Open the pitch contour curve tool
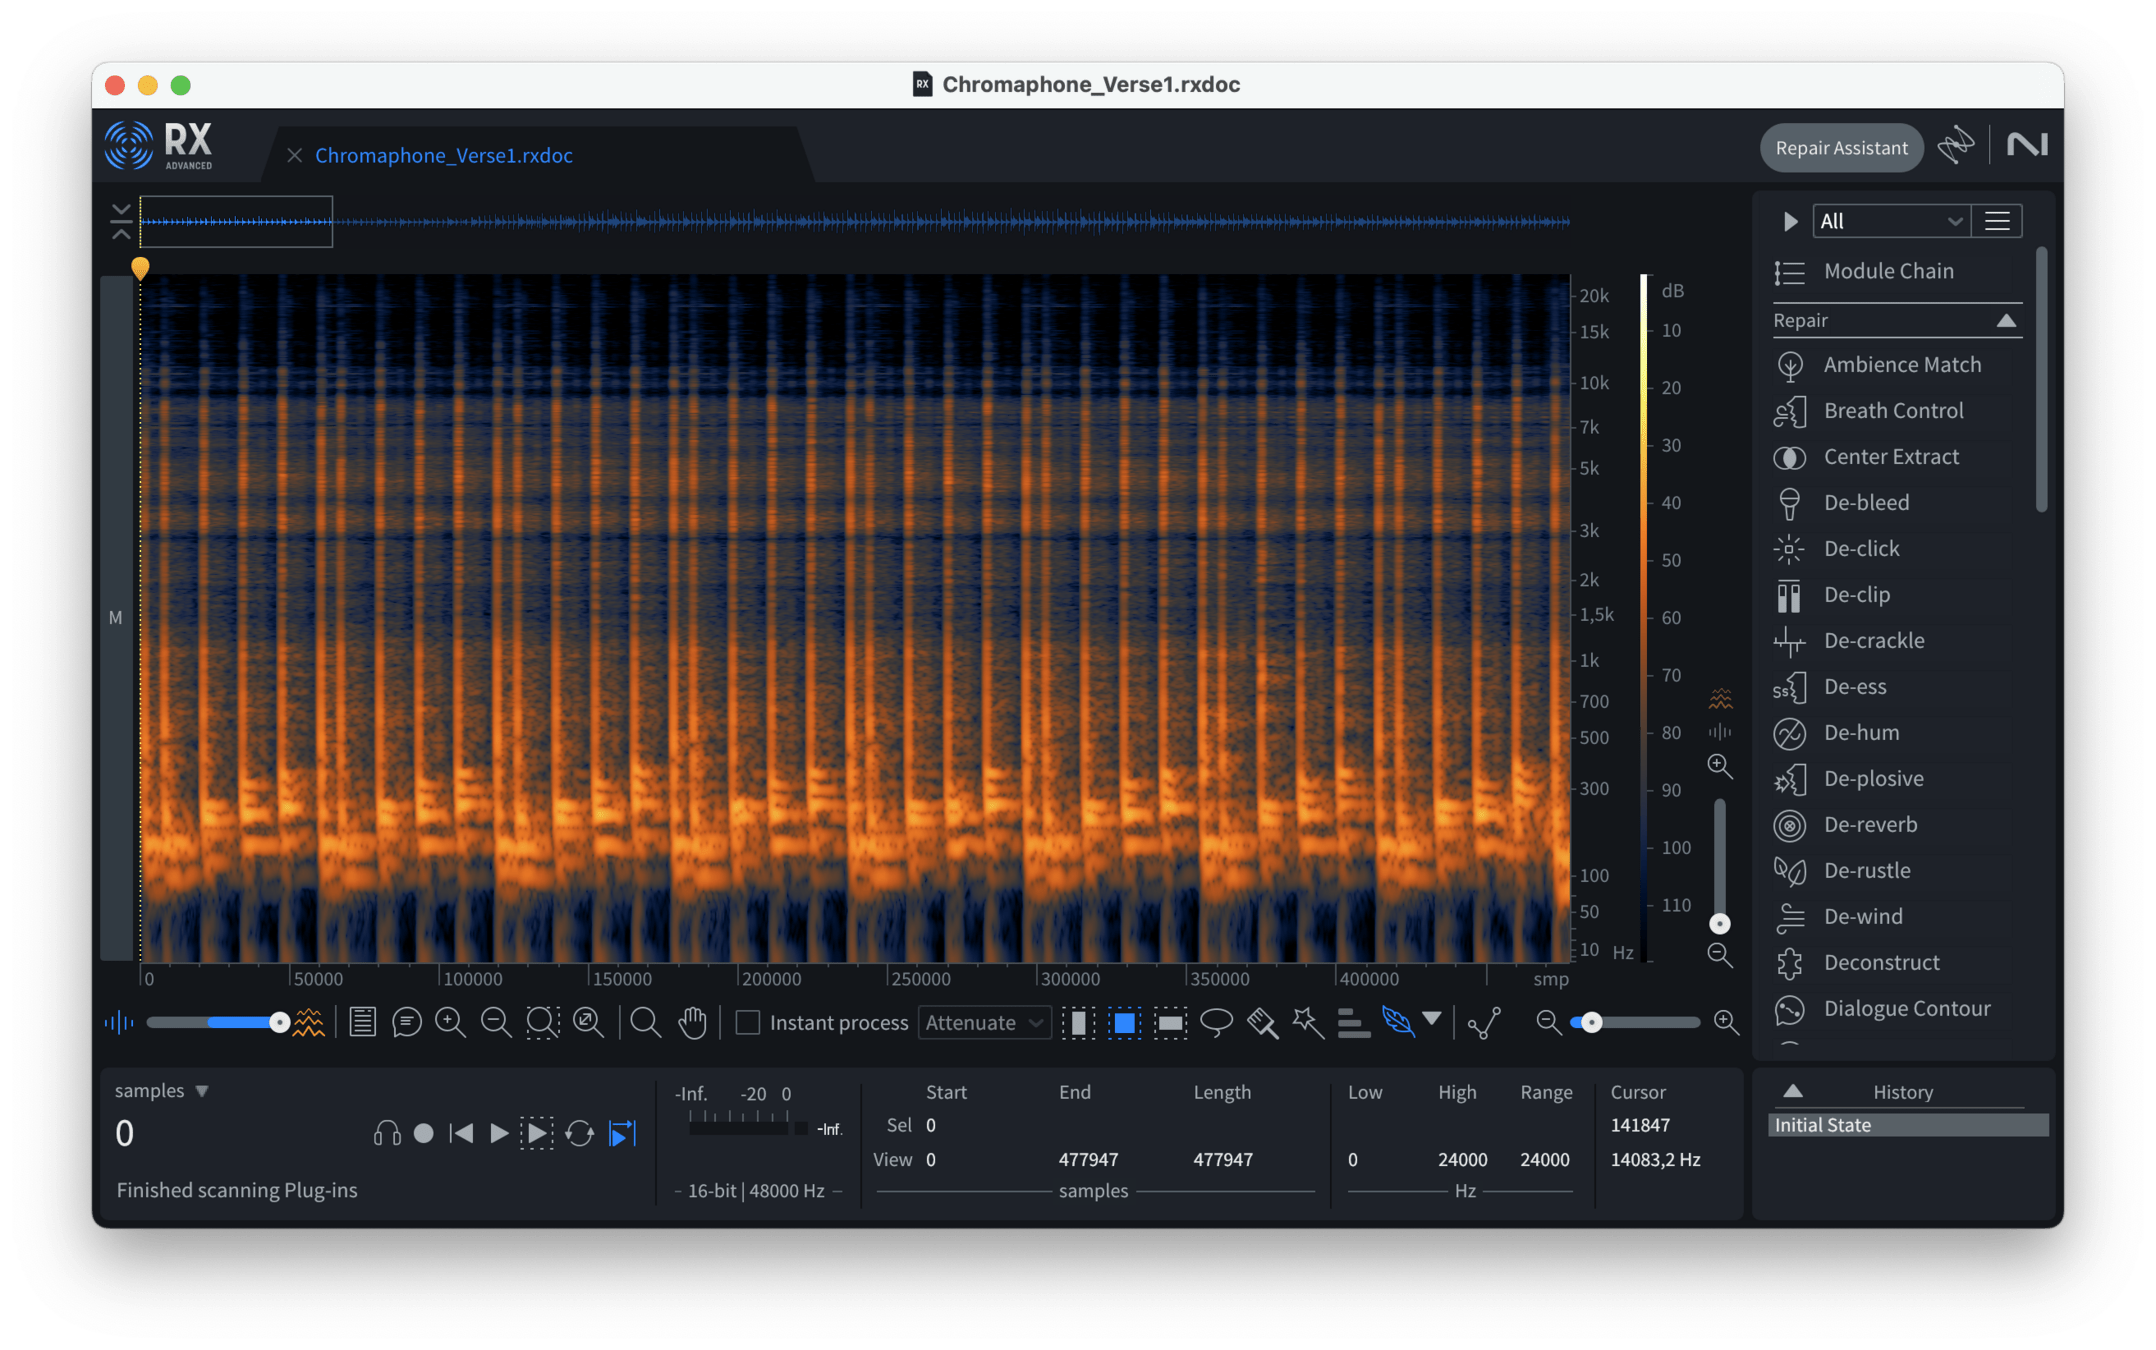The height and width of the screenshot is (1350, 2156). pos(1485,1022)
